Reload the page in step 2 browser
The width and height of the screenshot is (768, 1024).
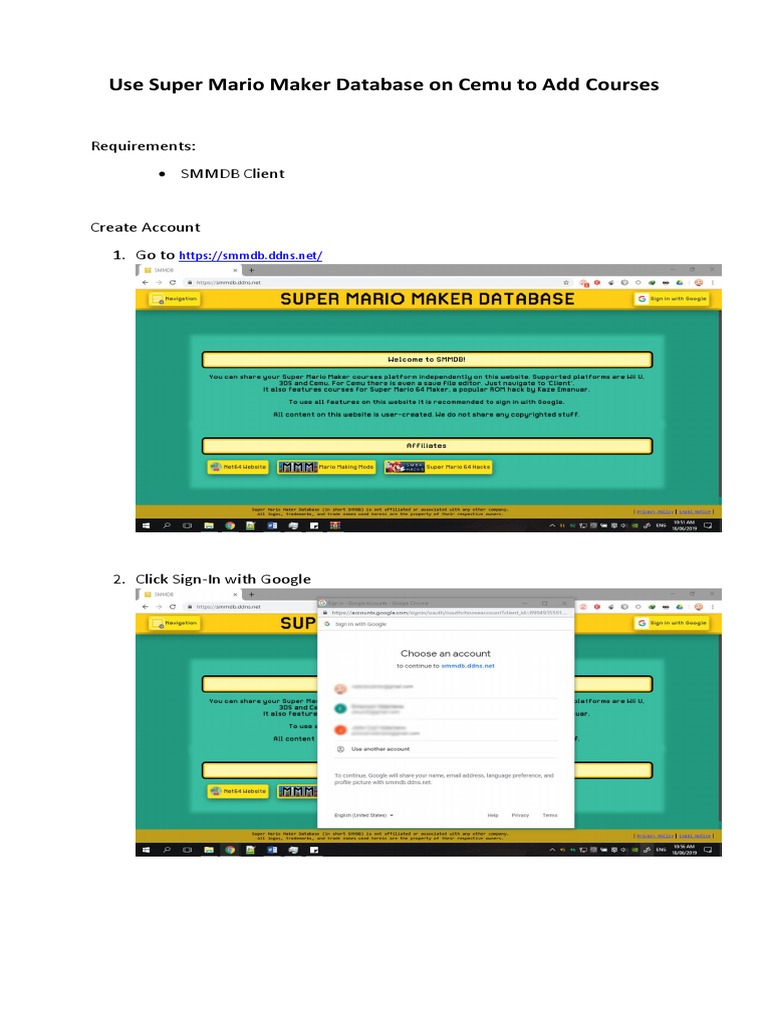pyautogui.click(x=172, y=607)
